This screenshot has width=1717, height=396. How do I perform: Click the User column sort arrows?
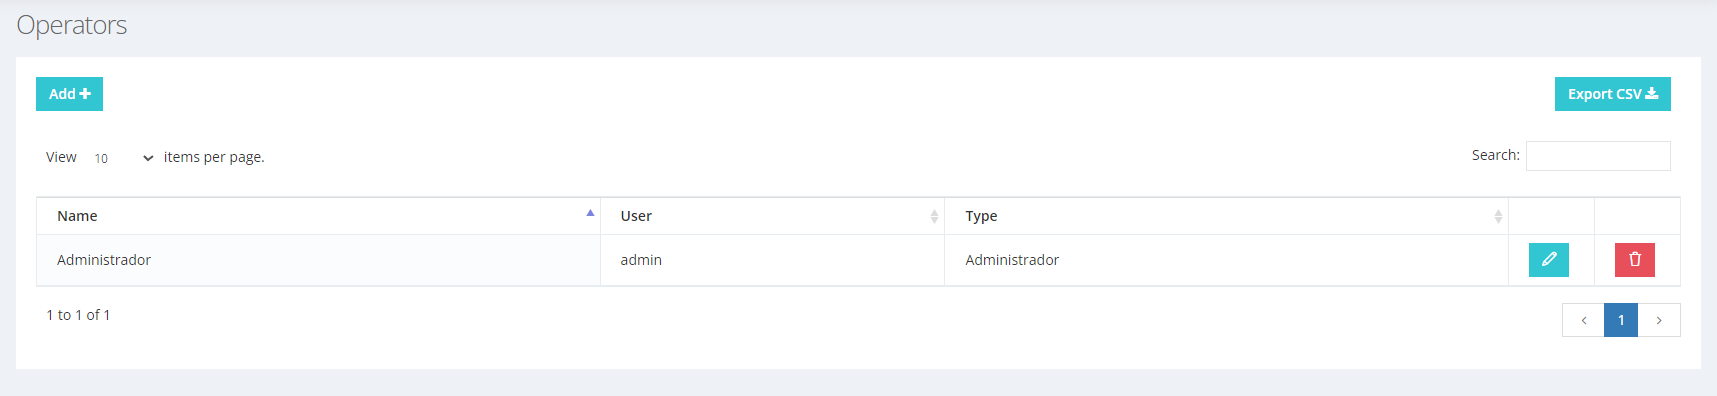pos(934,216)
